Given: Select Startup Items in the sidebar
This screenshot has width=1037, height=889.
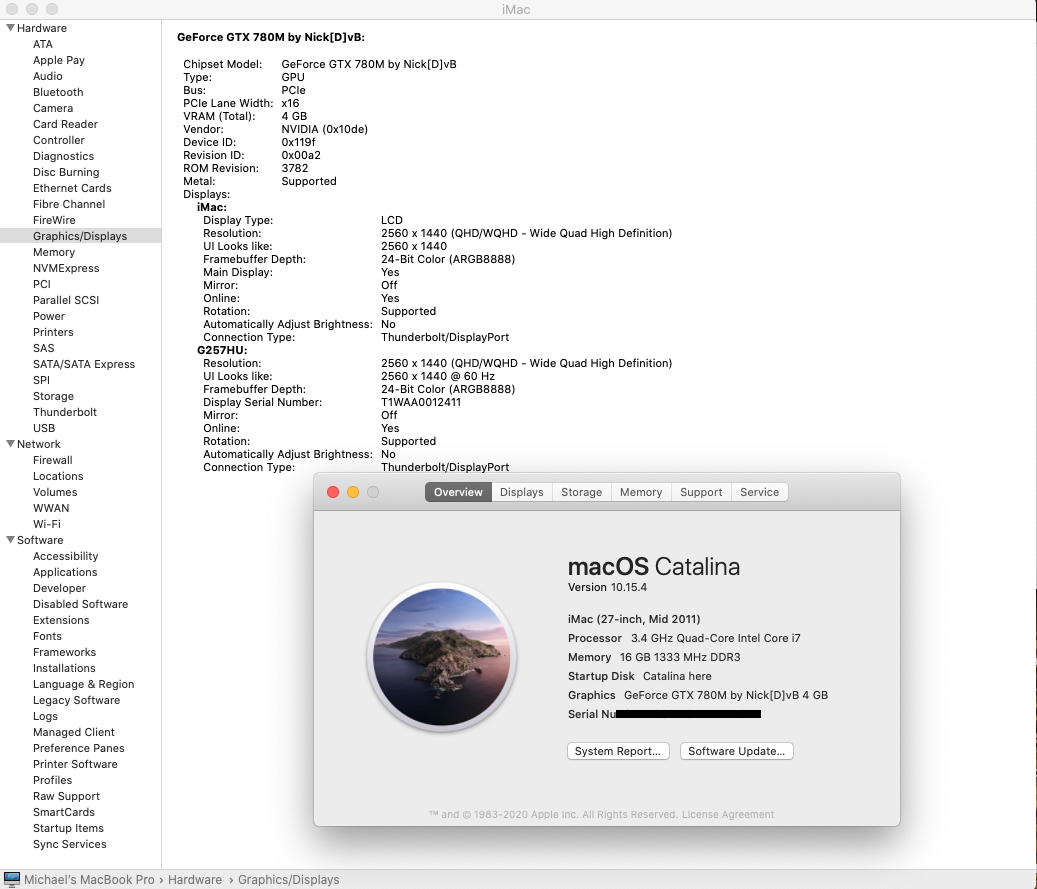Looking at the screenshot, I should (68, 828).
